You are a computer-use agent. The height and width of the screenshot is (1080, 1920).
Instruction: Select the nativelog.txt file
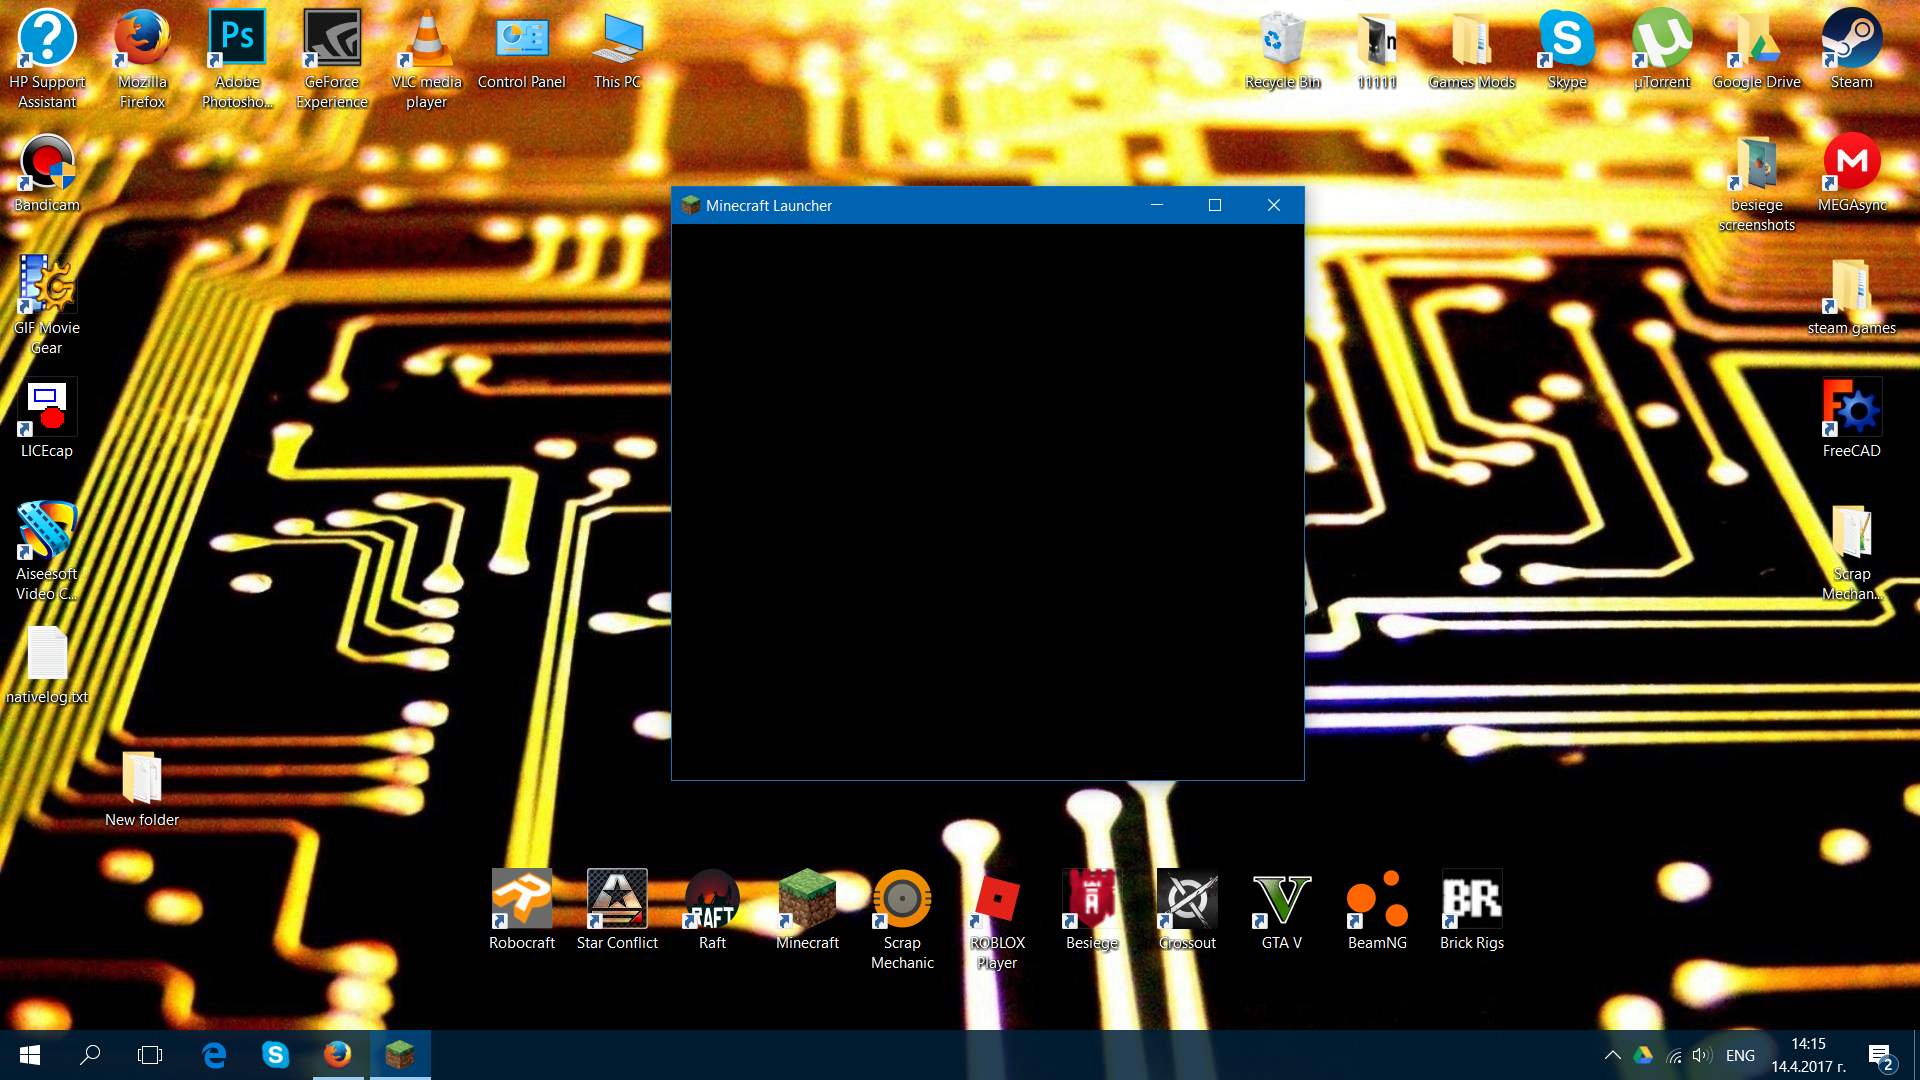(x=47, y=655)
